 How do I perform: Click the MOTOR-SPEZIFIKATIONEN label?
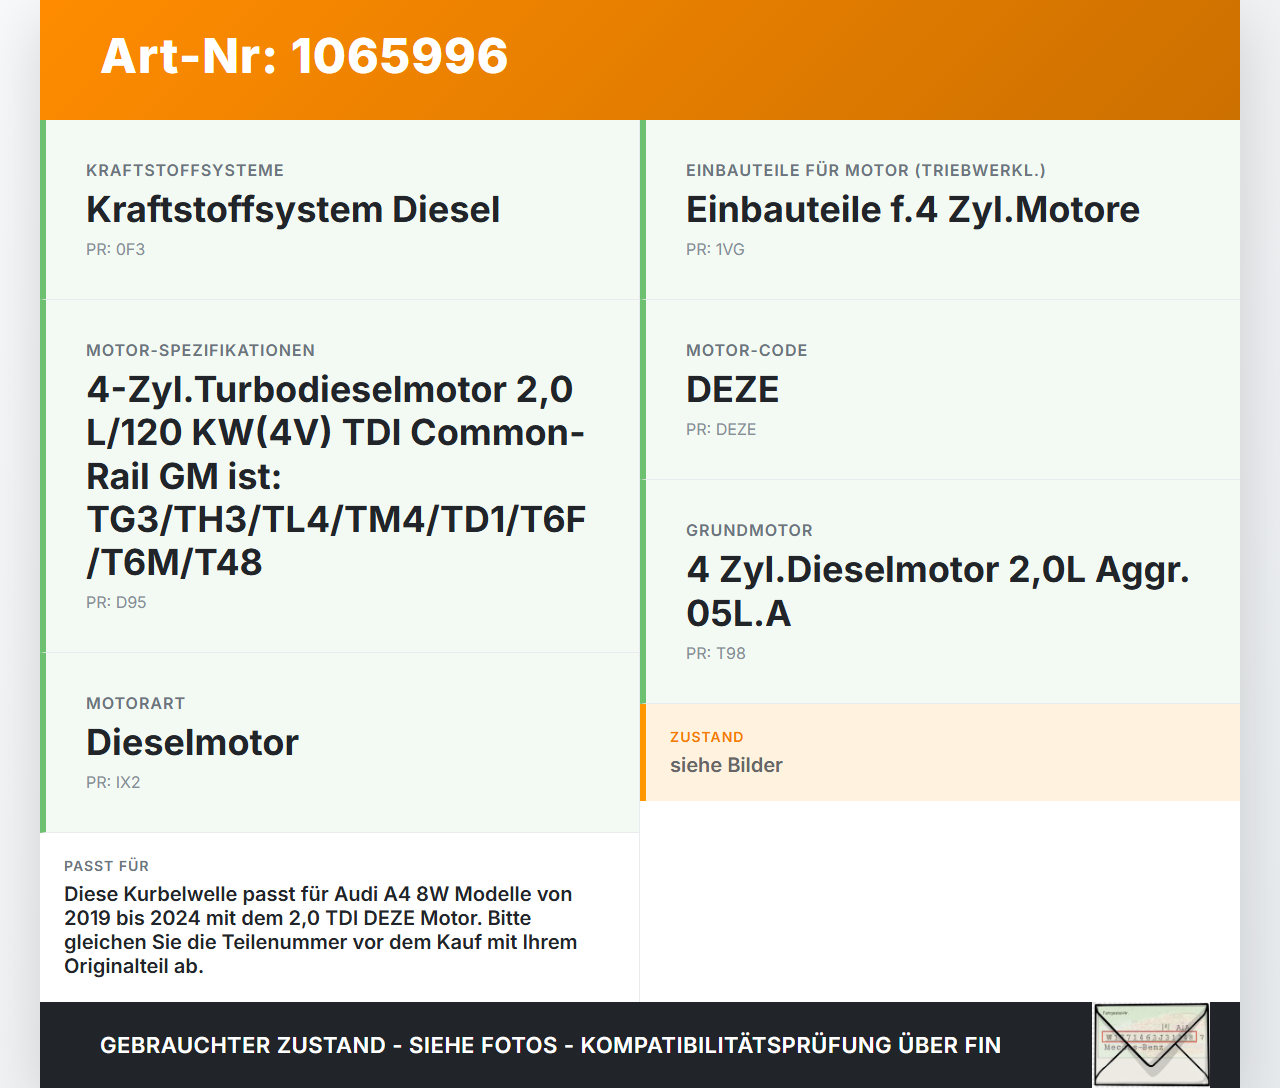click(x=201, y=351)
